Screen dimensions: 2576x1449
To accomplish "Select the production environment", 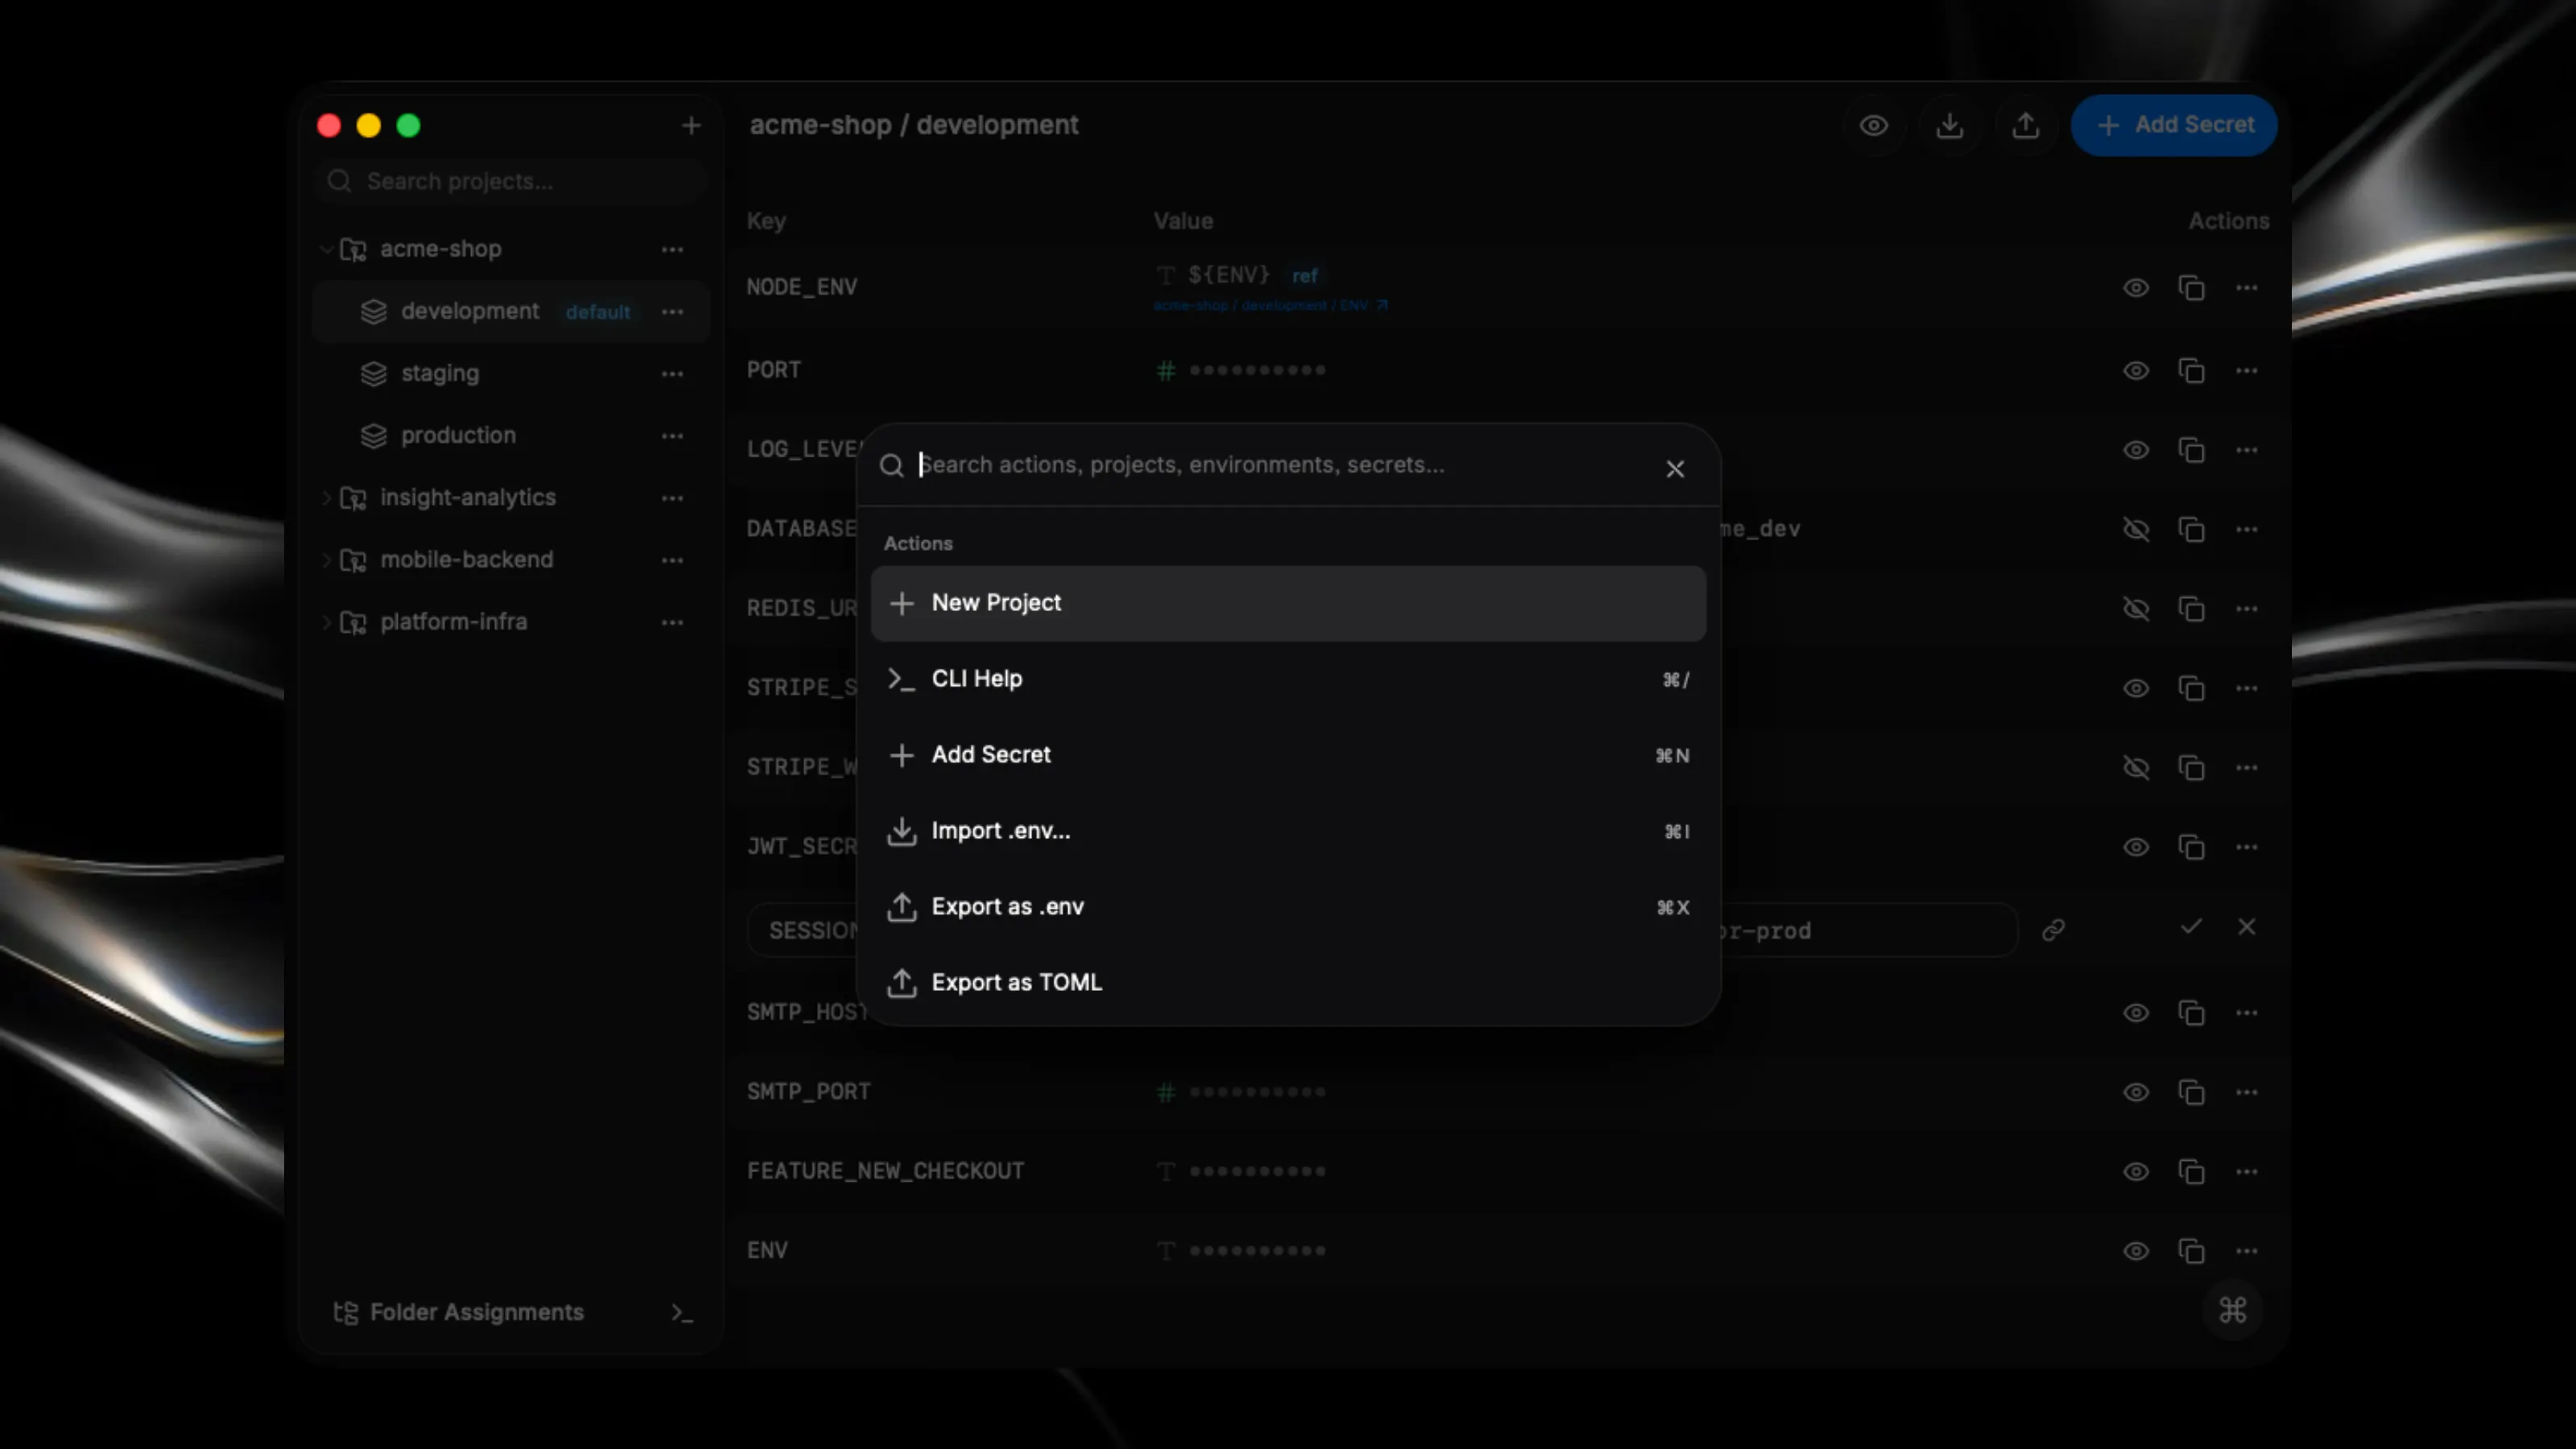I will 511,435.
